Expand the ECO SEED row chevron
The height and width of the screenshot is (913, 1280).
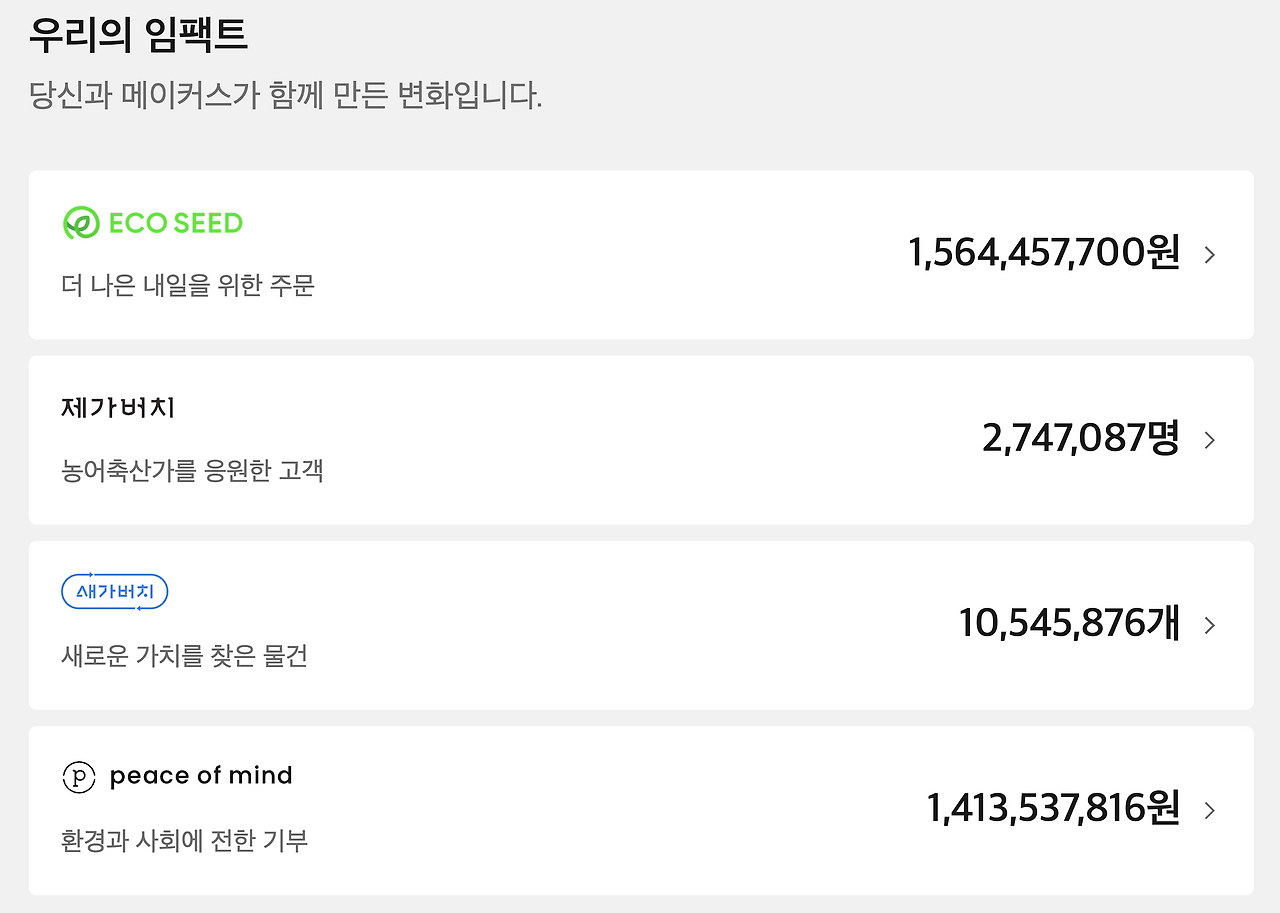pos(1210,255)
